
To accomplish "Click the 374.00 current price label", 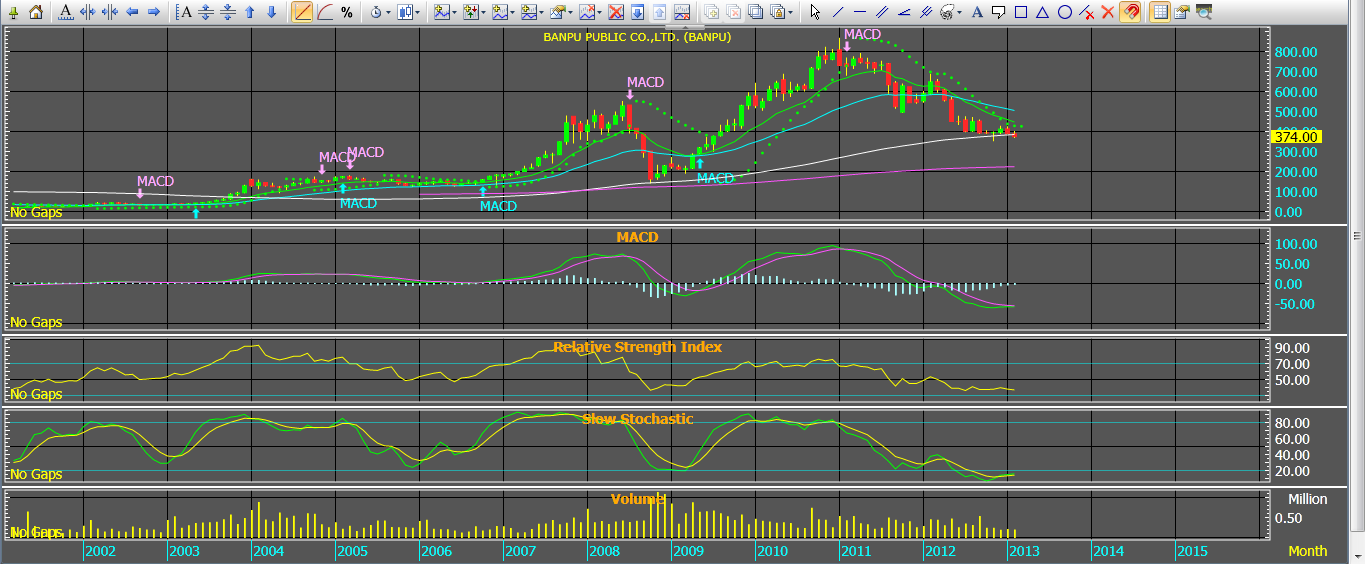I will [1296, 137].
